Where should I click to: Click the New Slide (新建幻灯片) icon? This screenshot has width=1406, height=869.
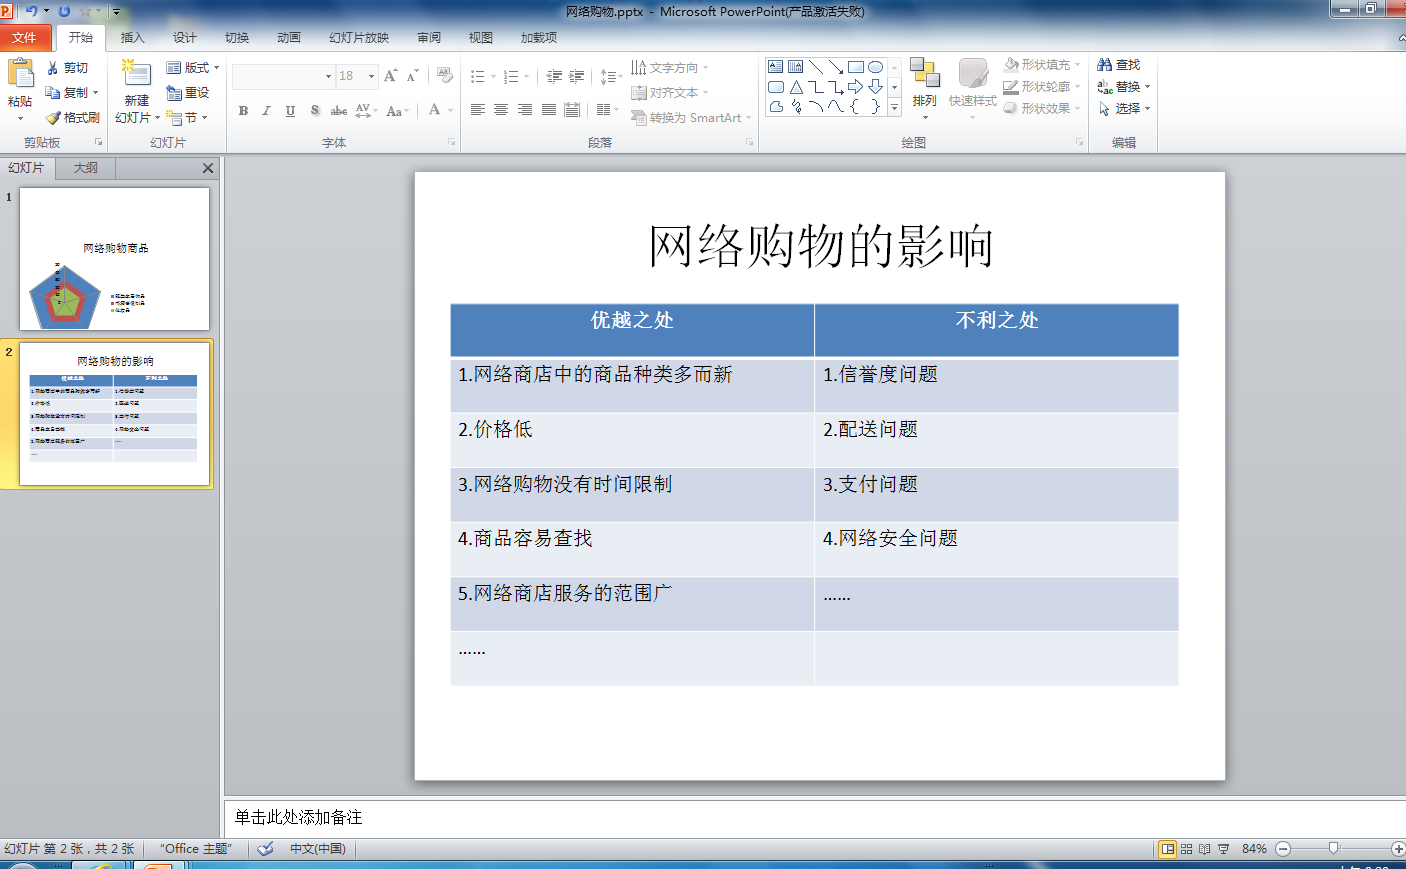coord(136,73)
